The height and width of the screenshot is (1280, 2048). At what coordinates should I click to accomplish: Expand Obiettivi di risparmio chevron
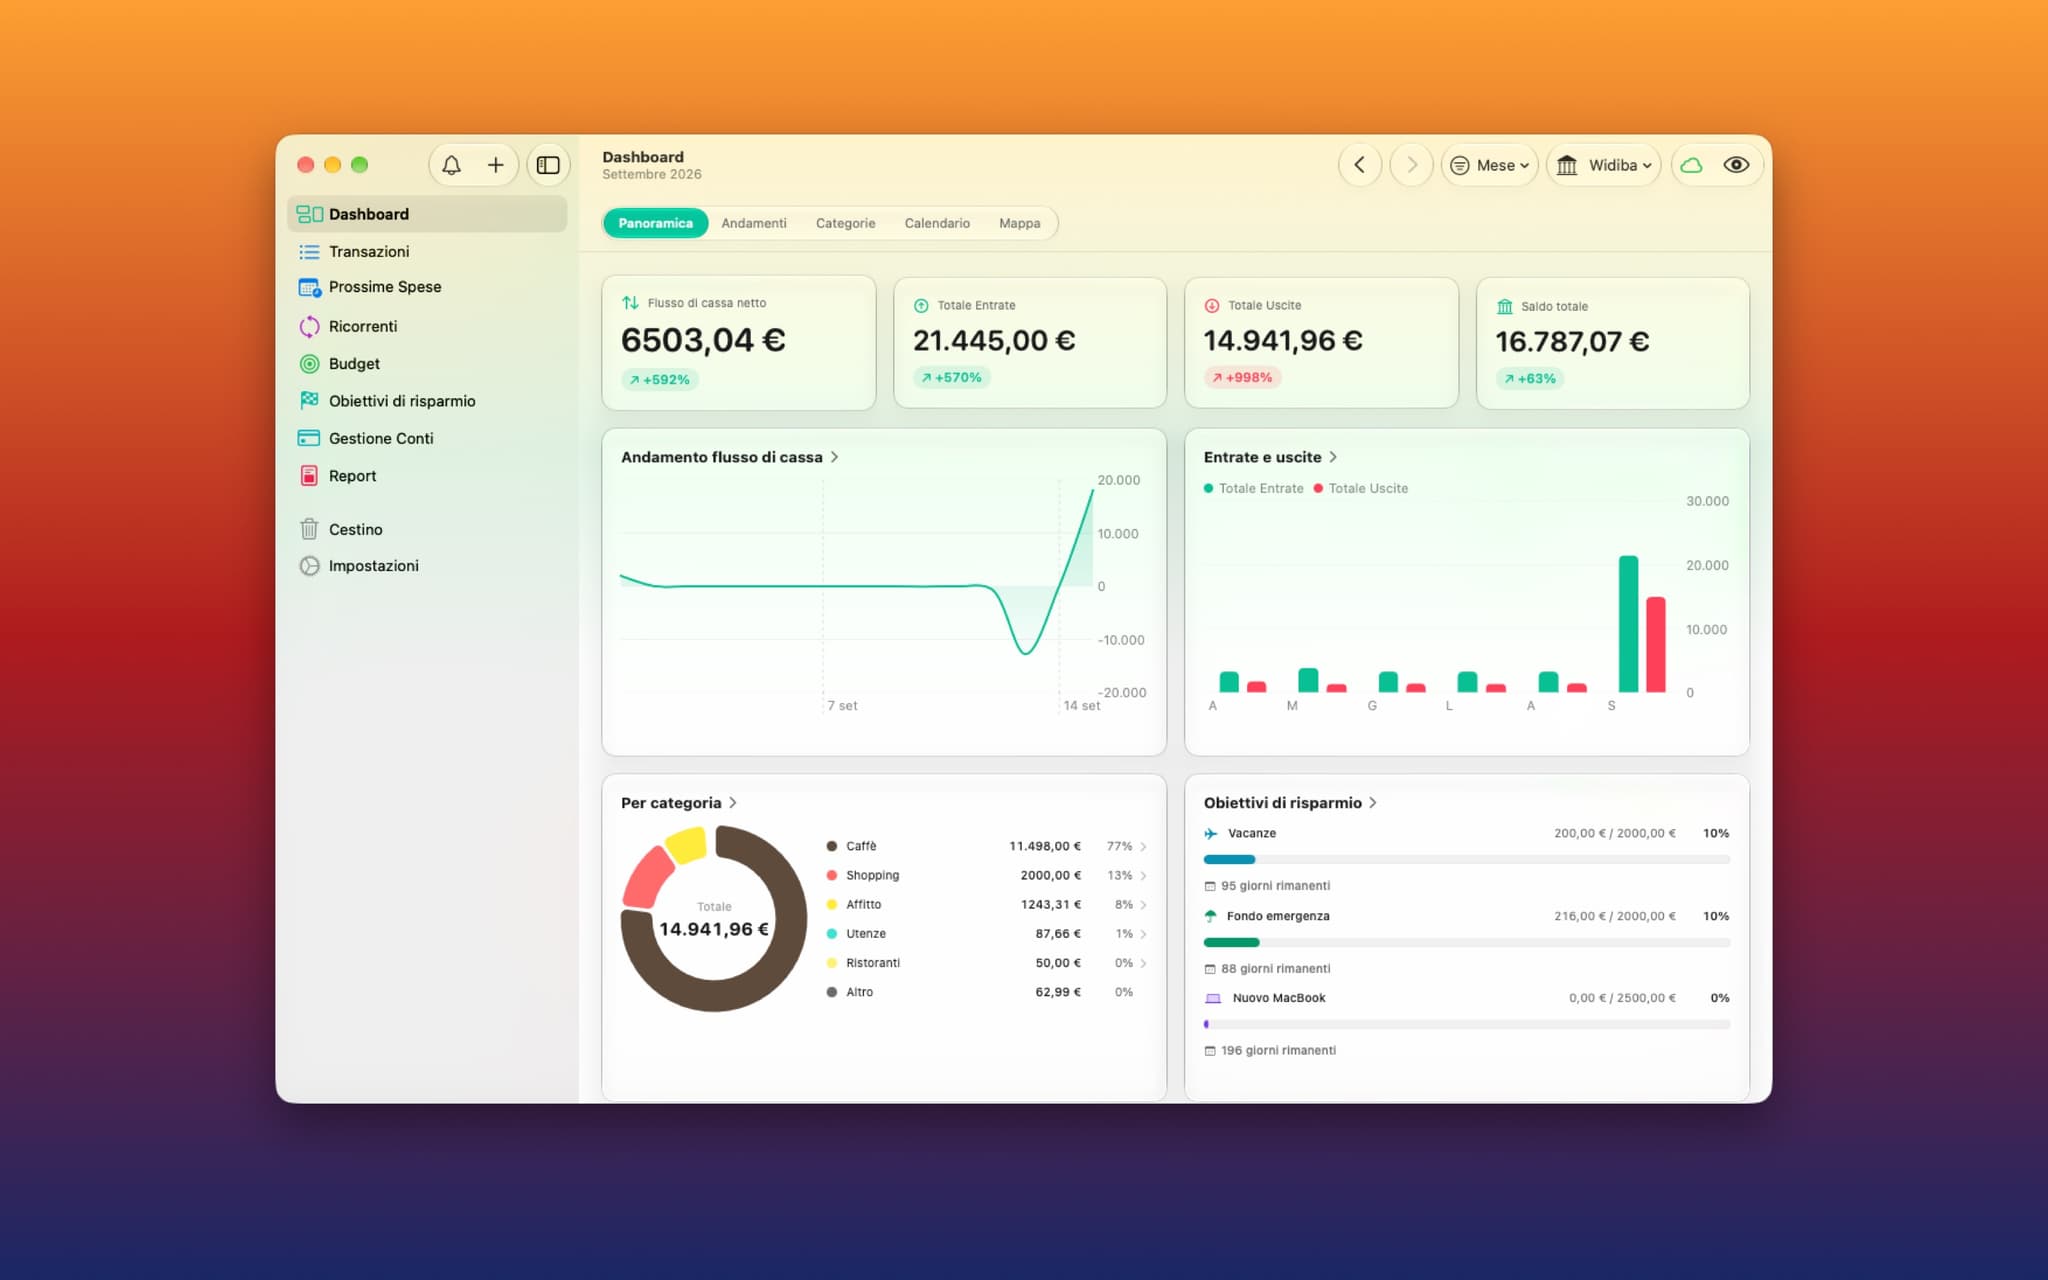[x=1373, y=803]
